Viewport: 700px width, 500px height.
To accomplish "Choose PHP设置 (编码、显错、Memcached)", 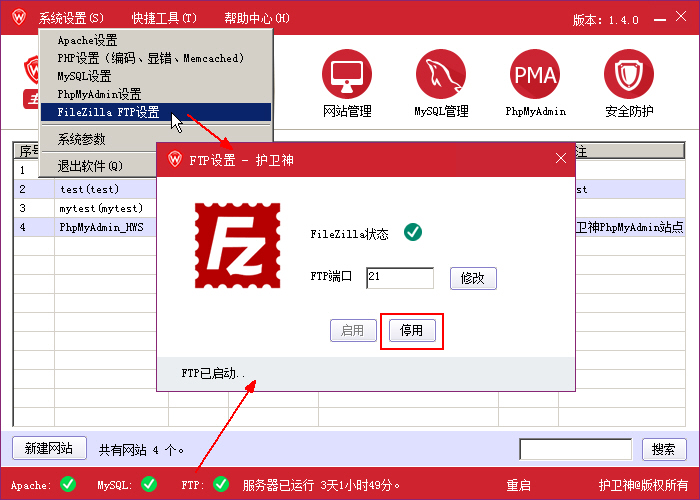I will pos(156,58).
